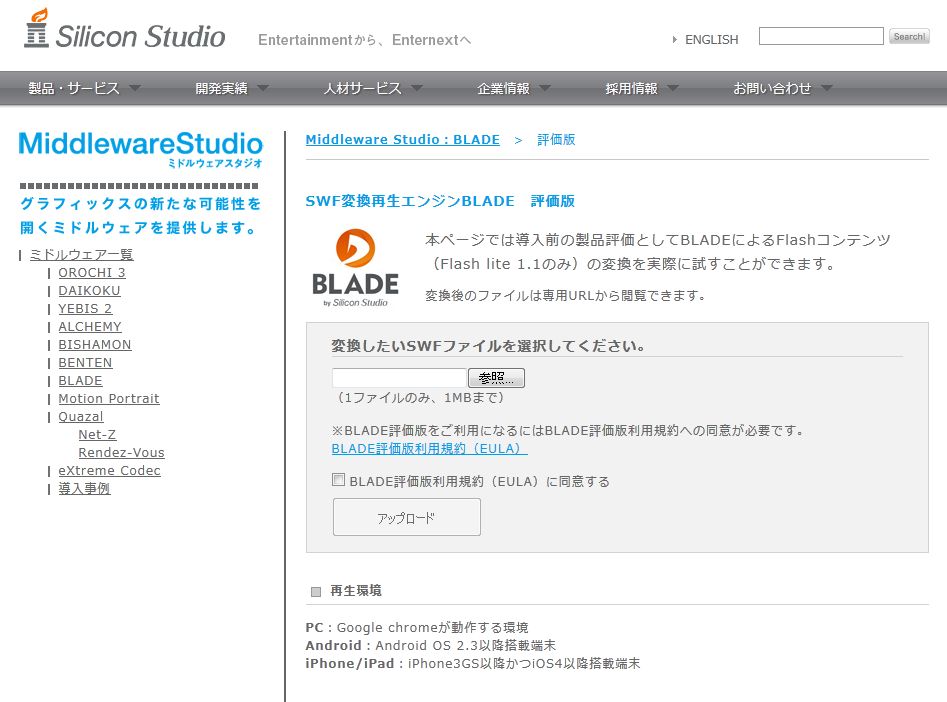Open the Motion Portrait sidebar link

pos(109,399)
